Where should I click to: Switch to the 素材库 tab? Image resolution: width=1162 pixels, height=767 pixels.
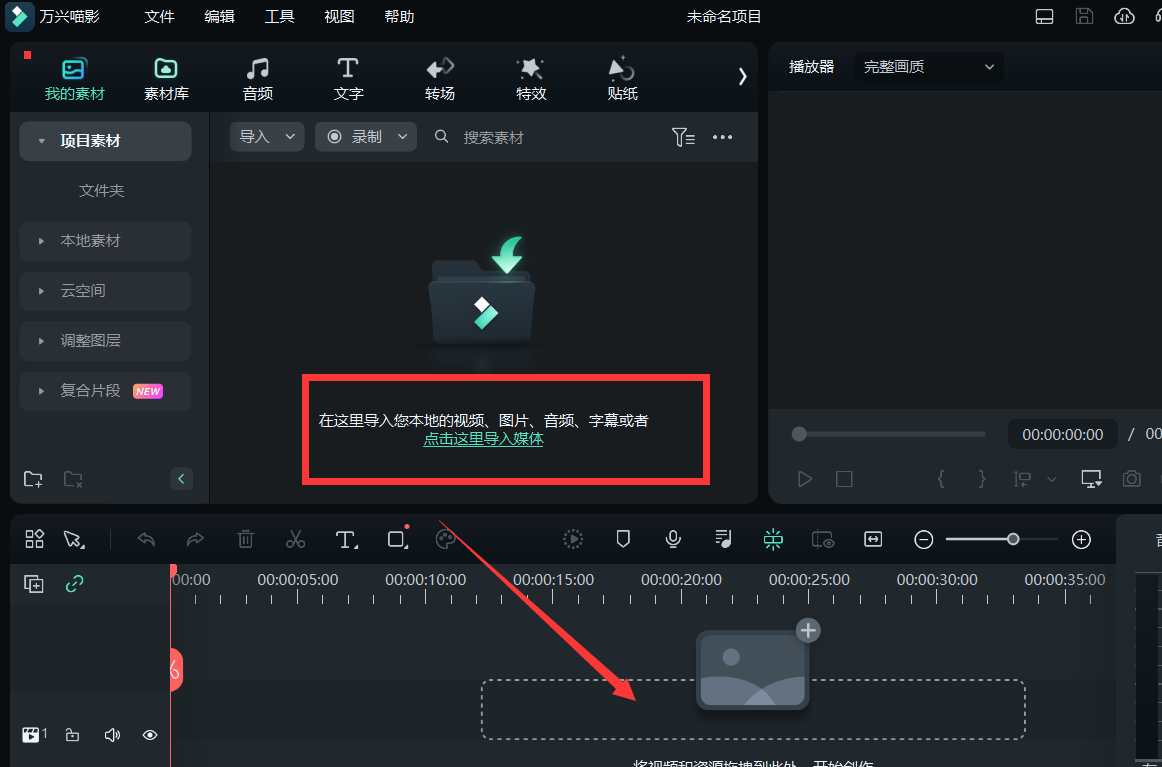point(165,78)
